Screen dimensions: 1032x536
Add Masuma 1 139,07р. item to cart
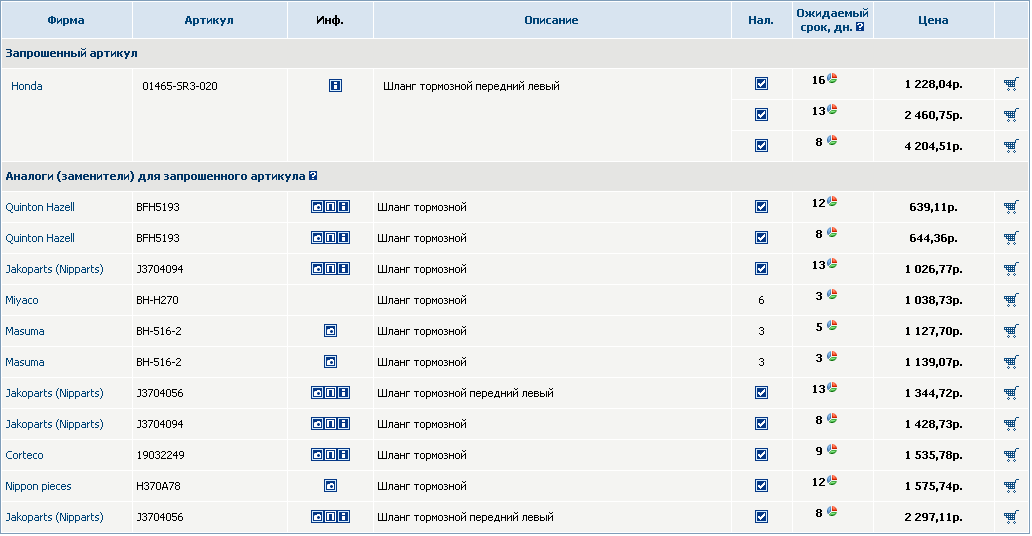point(1011,362)
